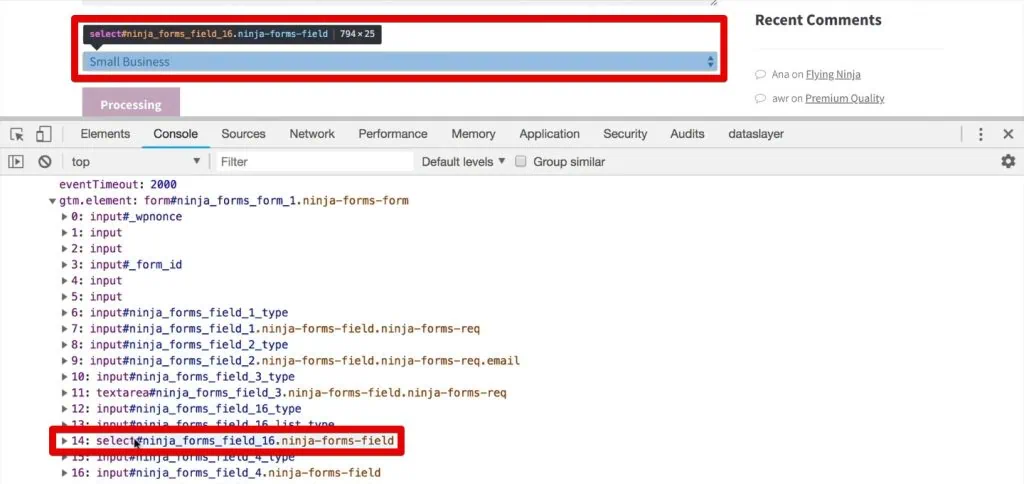Click entry 5: input
The image size is (1024, 484).
tap(97, 297)
